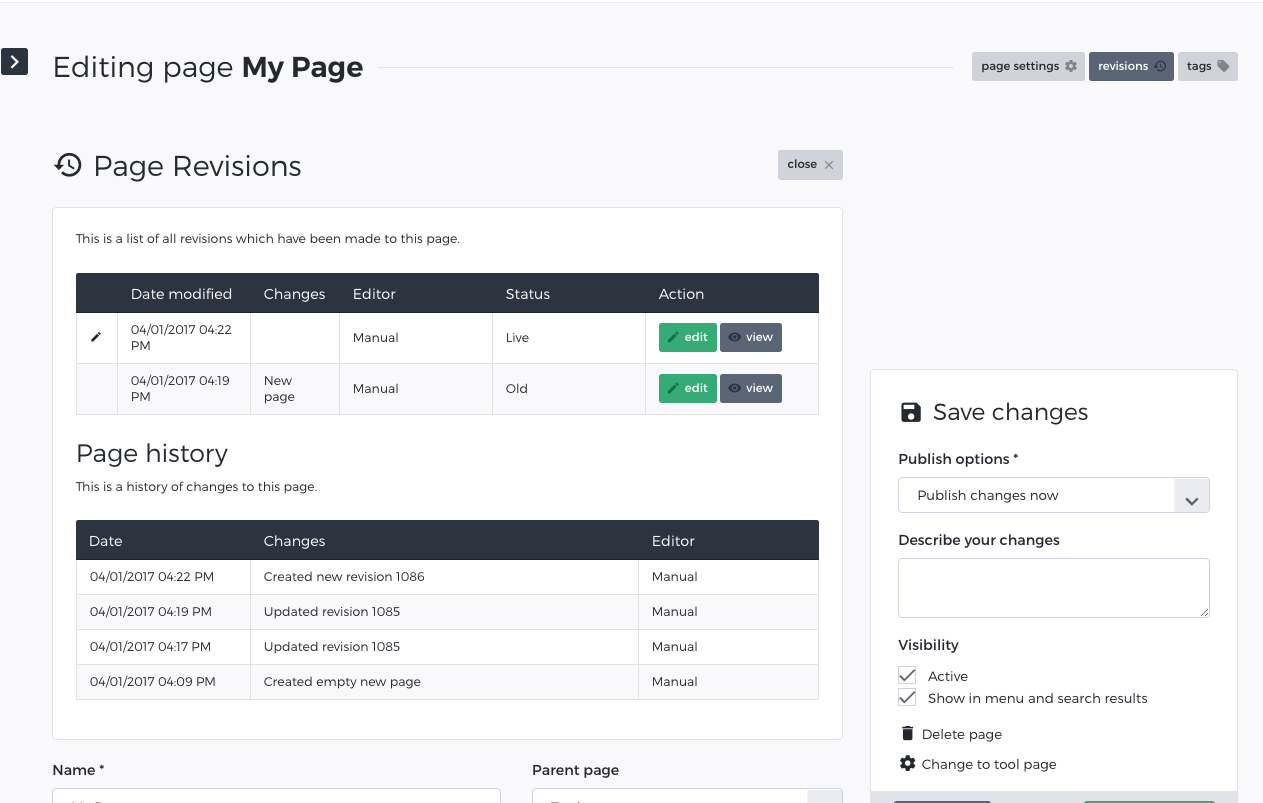Click the Date header in Page history table

(105, 541)
